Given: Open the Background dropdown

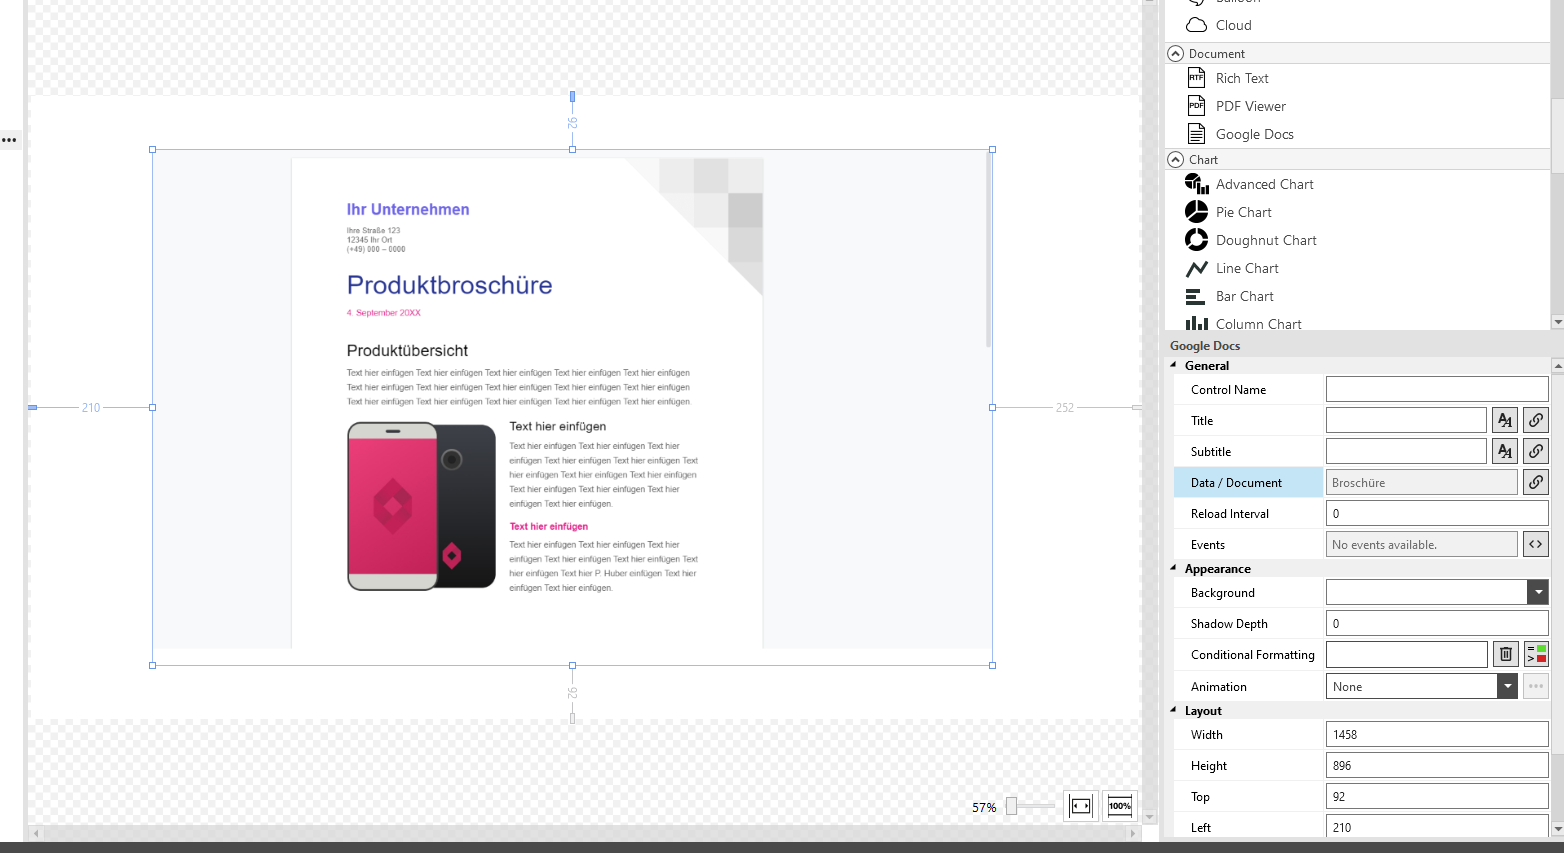Looking at the screenshot, I should tap(1537, 593).
